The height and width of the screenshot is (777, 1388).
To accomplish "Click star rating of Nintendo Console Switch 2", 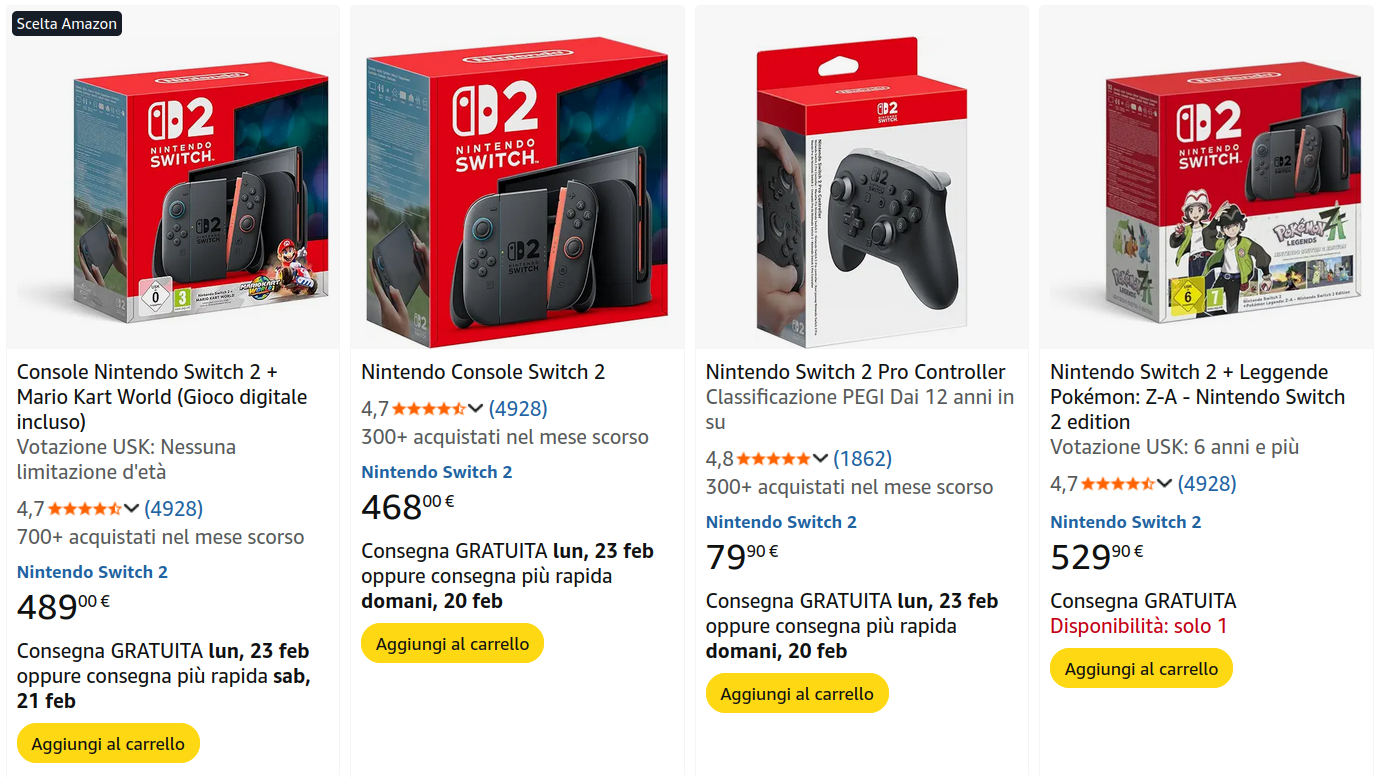I will pyautogui.click(x=429, y=409).
